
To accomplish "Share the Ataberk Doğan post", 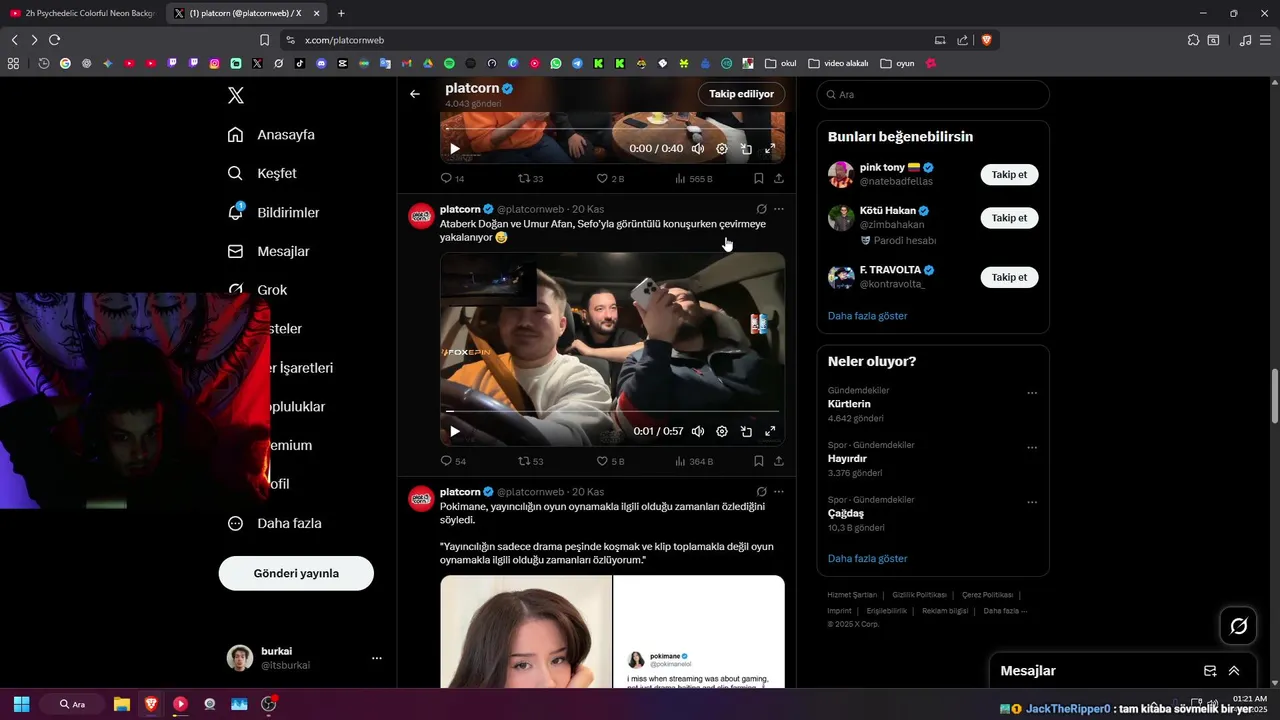I will [778, 461].
